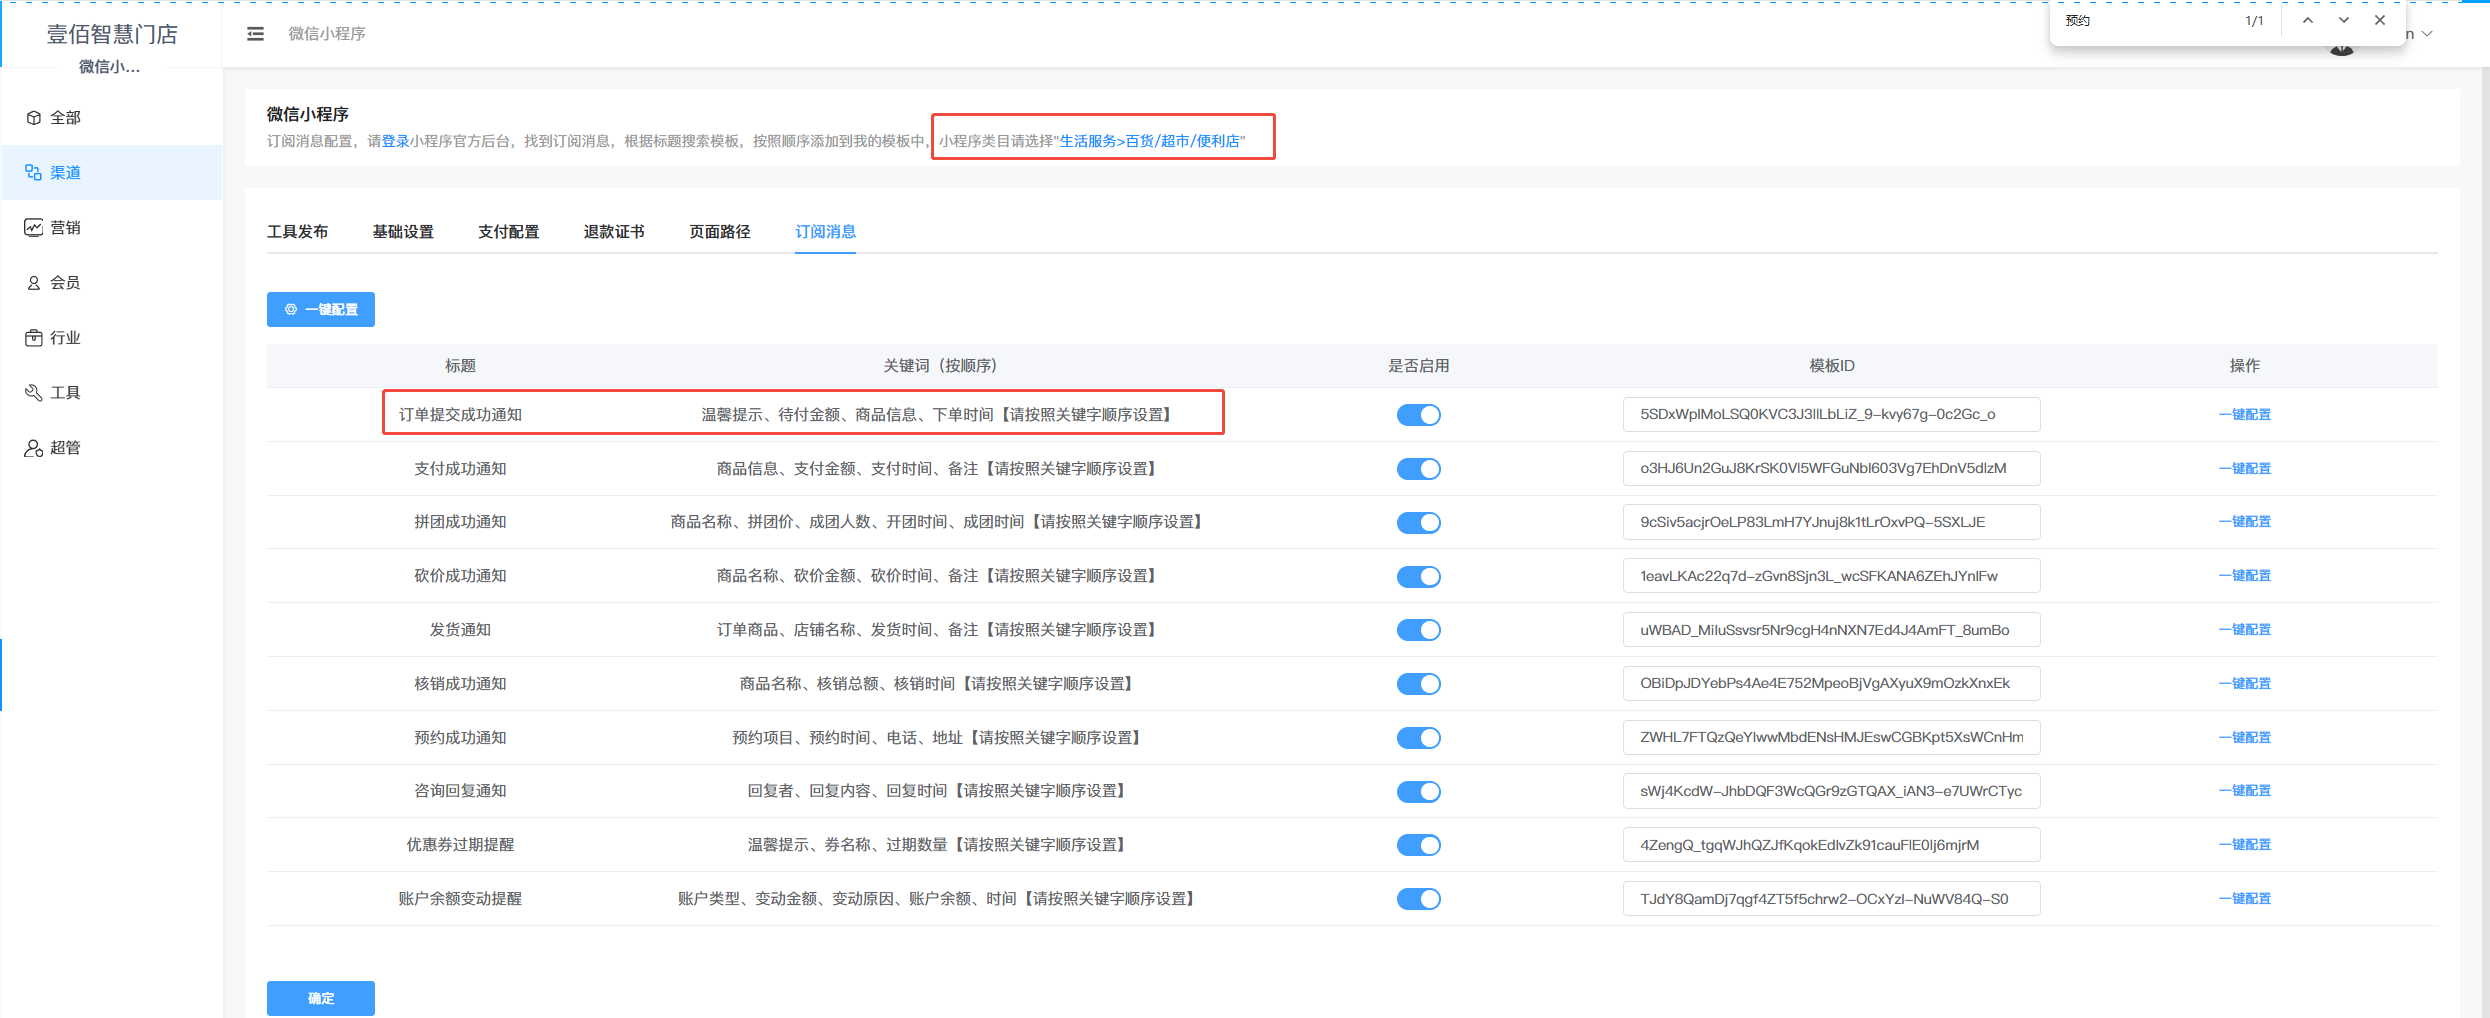Click the hamburger menu collapse icon
This screenshot has height=1018, width=2490.
coord(255,34)
